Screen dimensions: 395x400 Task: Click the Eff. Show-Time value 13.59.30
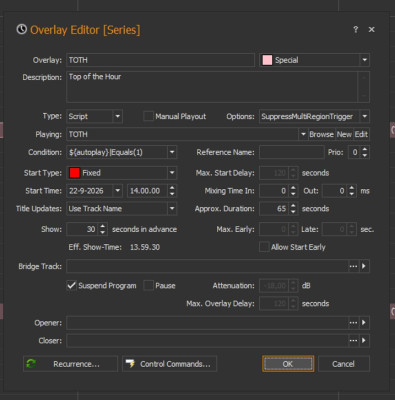point(145,247)
